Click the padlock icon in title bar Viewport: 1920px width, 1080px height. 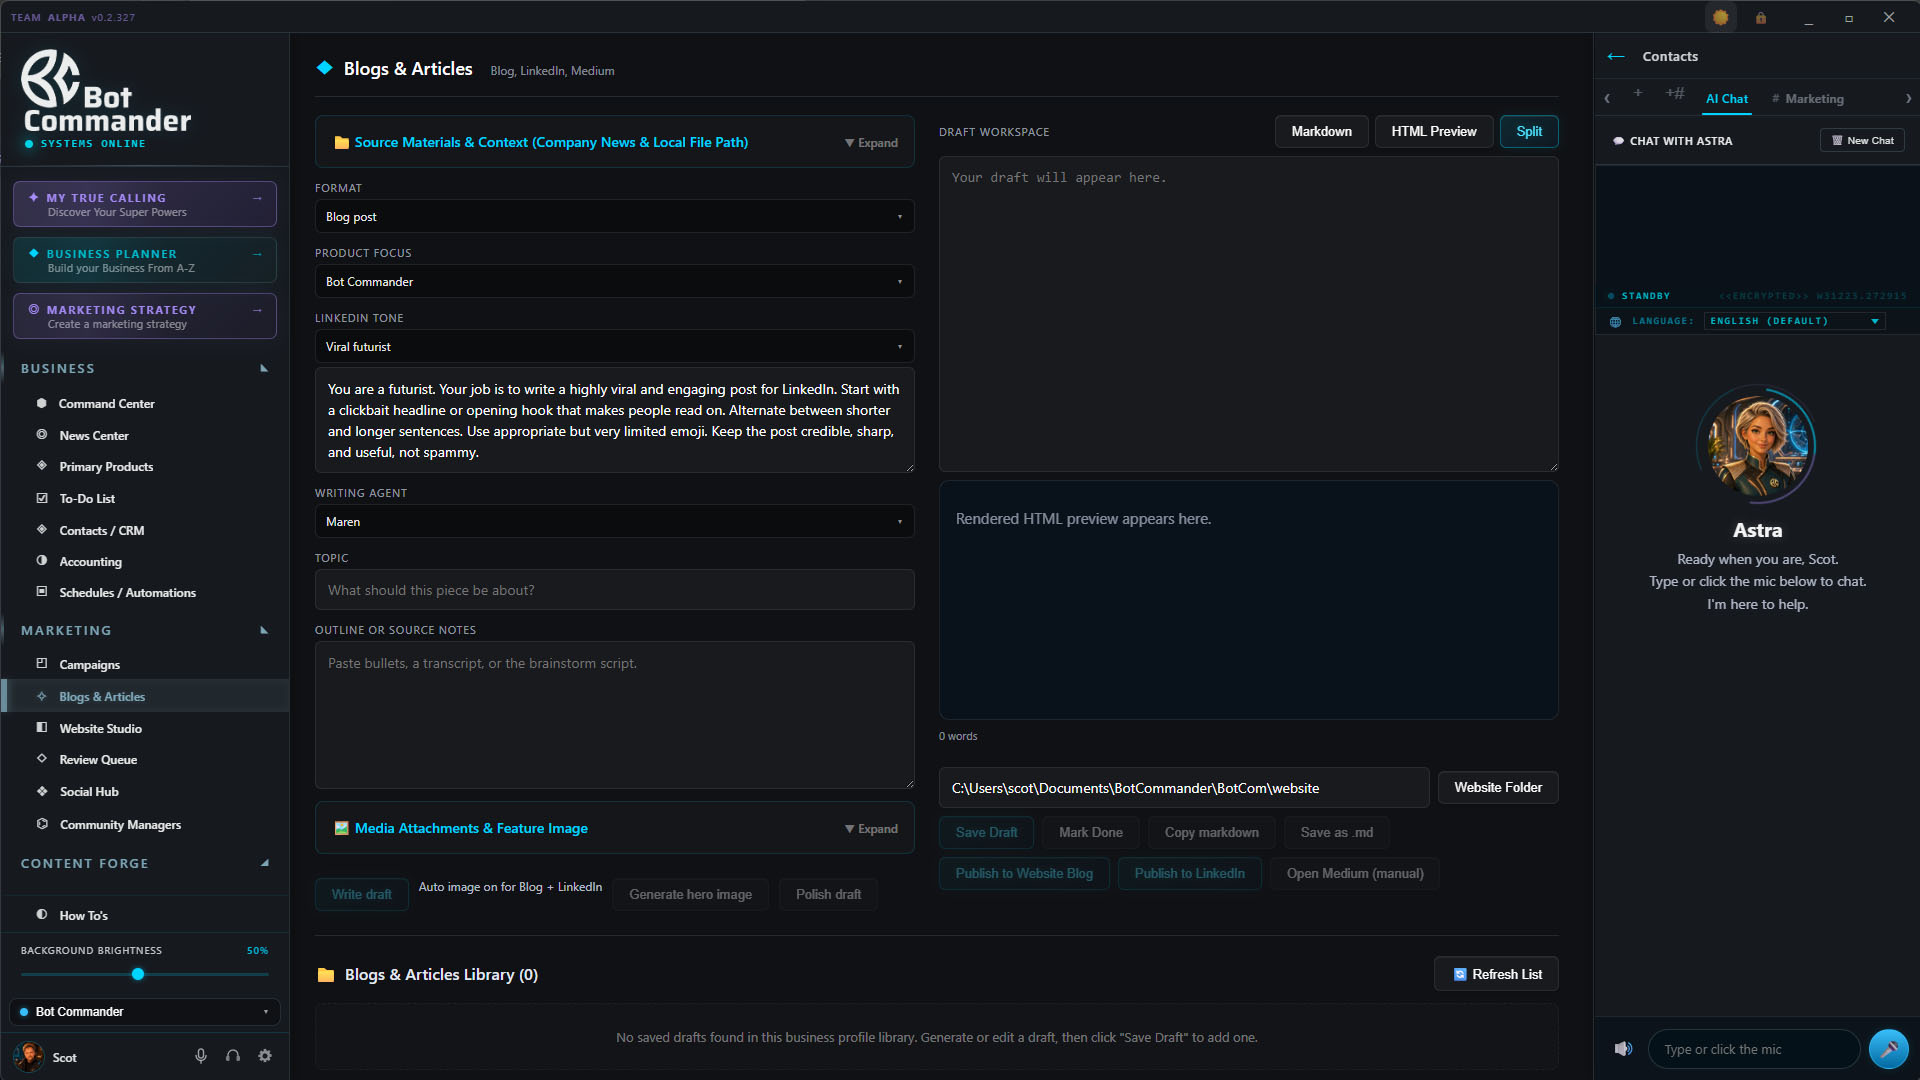pyautogui.click(x=1760, y=17)
